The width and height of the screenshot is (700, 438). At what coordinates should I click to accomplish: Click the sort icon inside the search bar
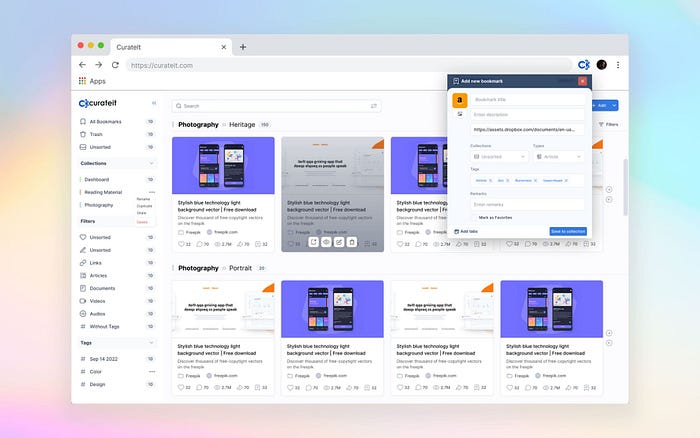(374, 106)
